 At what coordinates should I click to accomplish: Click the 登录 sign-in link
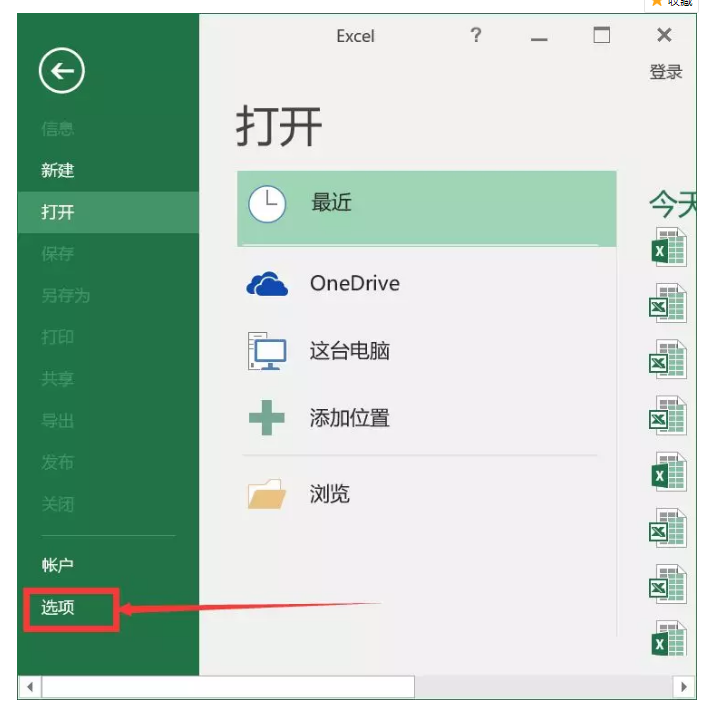click(666, 72)
